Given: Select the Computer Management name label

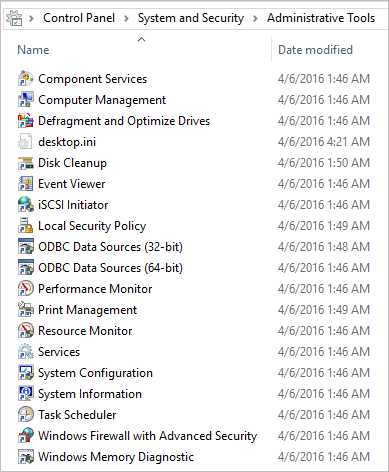Looking at the screenshot, I should [x=102, y=100].
